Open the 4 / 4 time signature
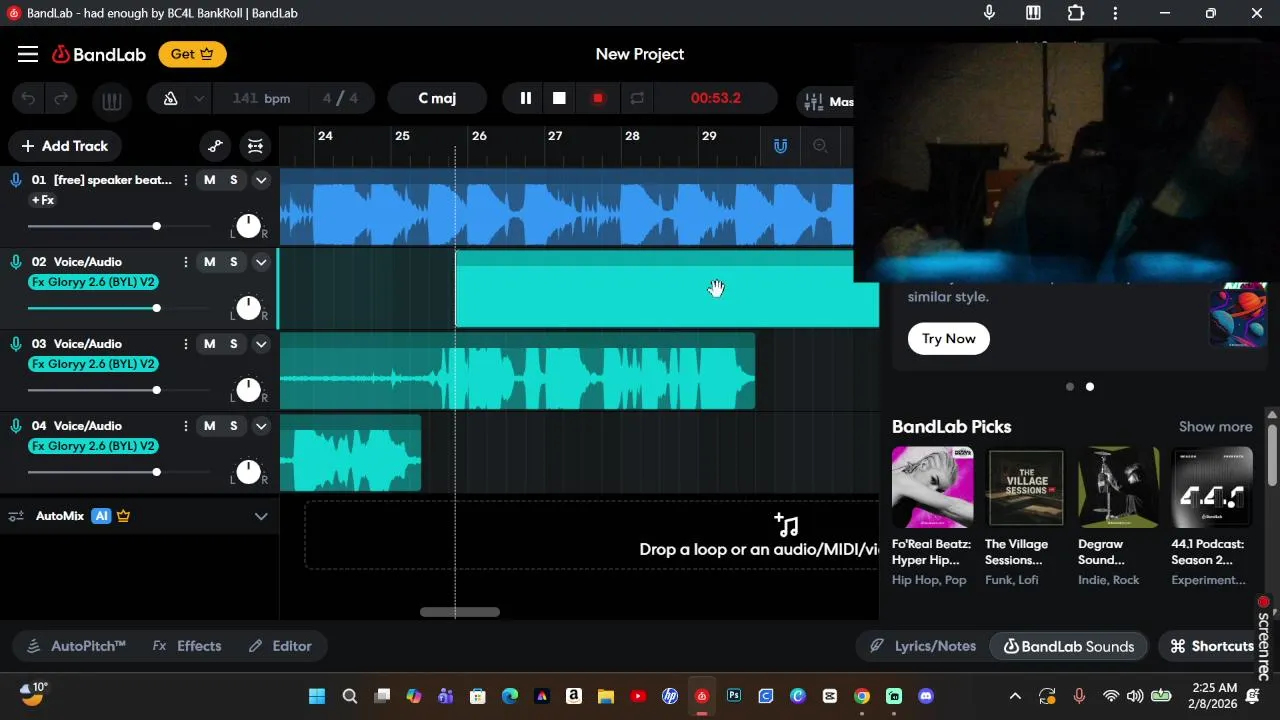This screenshot has height=720, width=1280. pyautogui.click(x=340, y=98)
